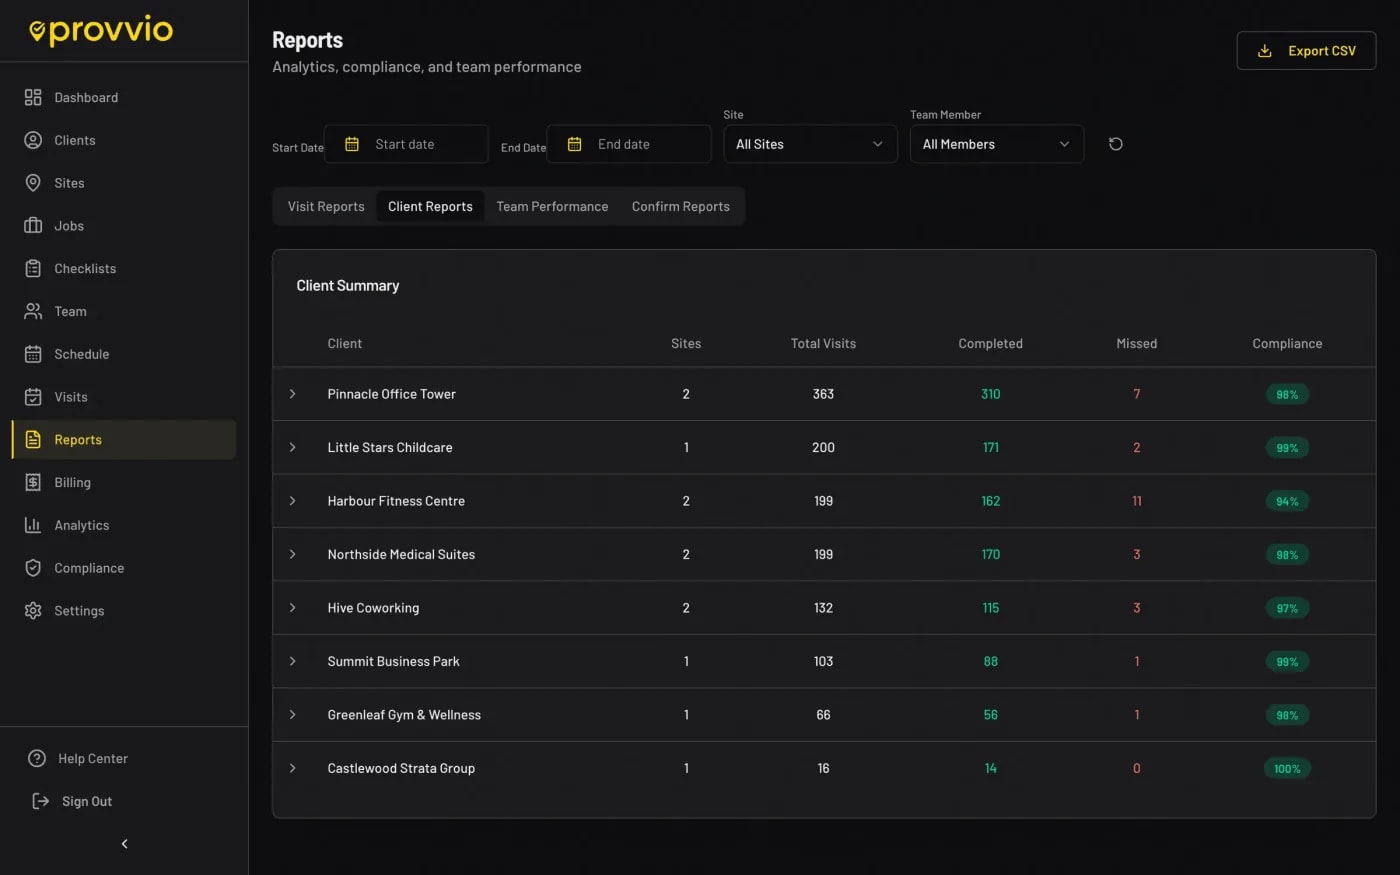Open the Compliance shield icon

[33, 568]
